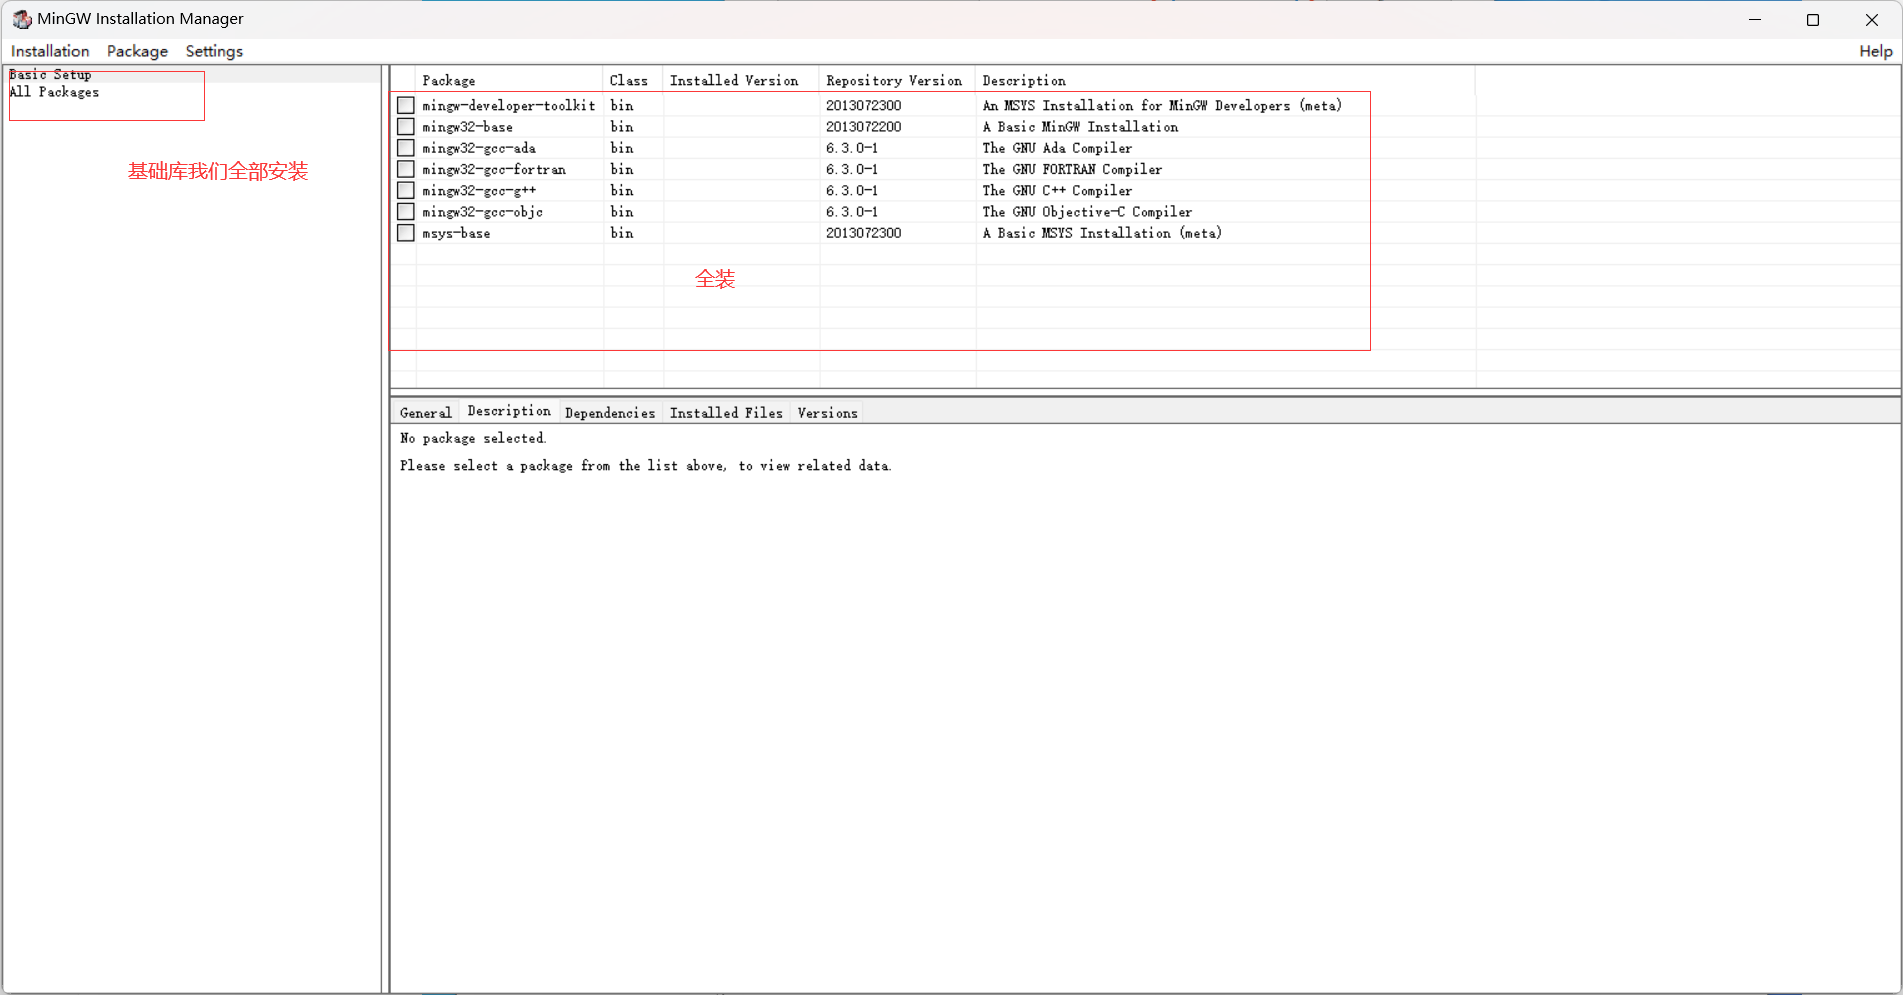Click repository version 2013072200
Image resolution: width=1903 pixels, height=995 pixels.
click(863, 127)
